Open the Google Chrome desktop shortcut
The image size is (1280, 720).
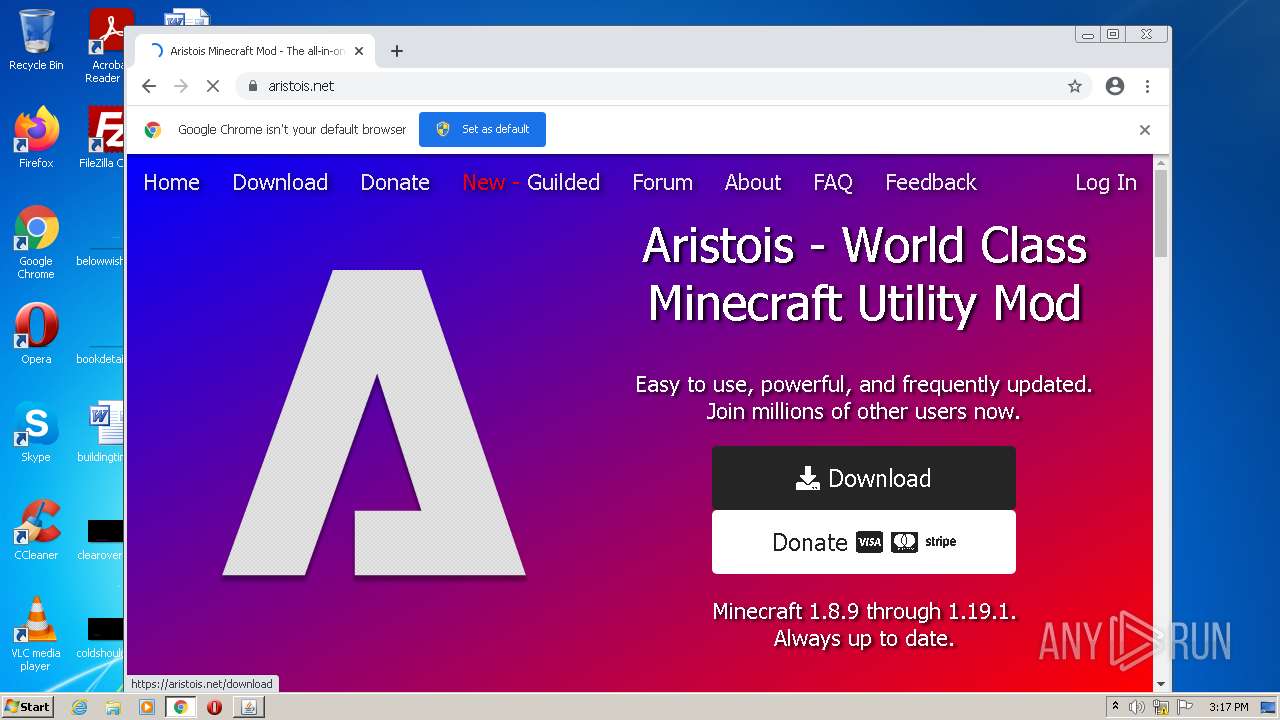pyautogui.click(x=36, y=242)
